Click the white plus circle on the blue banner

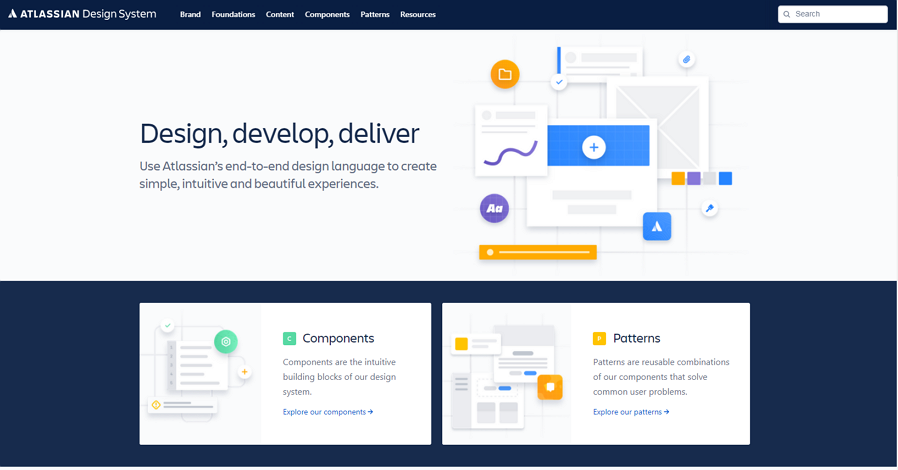pyautogui.click(x=594, y=147)
